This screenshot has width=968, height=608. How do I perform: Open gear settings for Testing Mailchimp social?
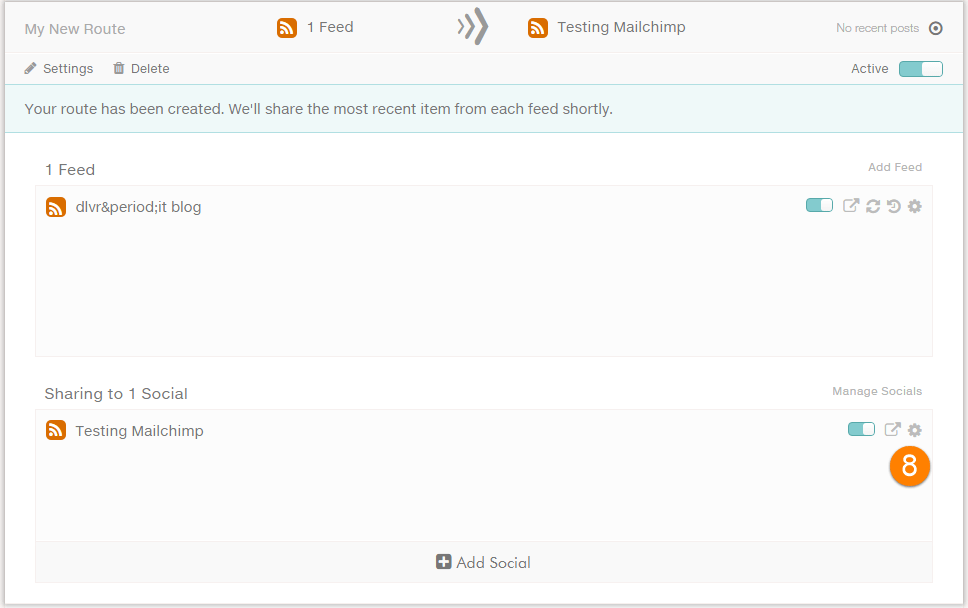coord(915,430)
